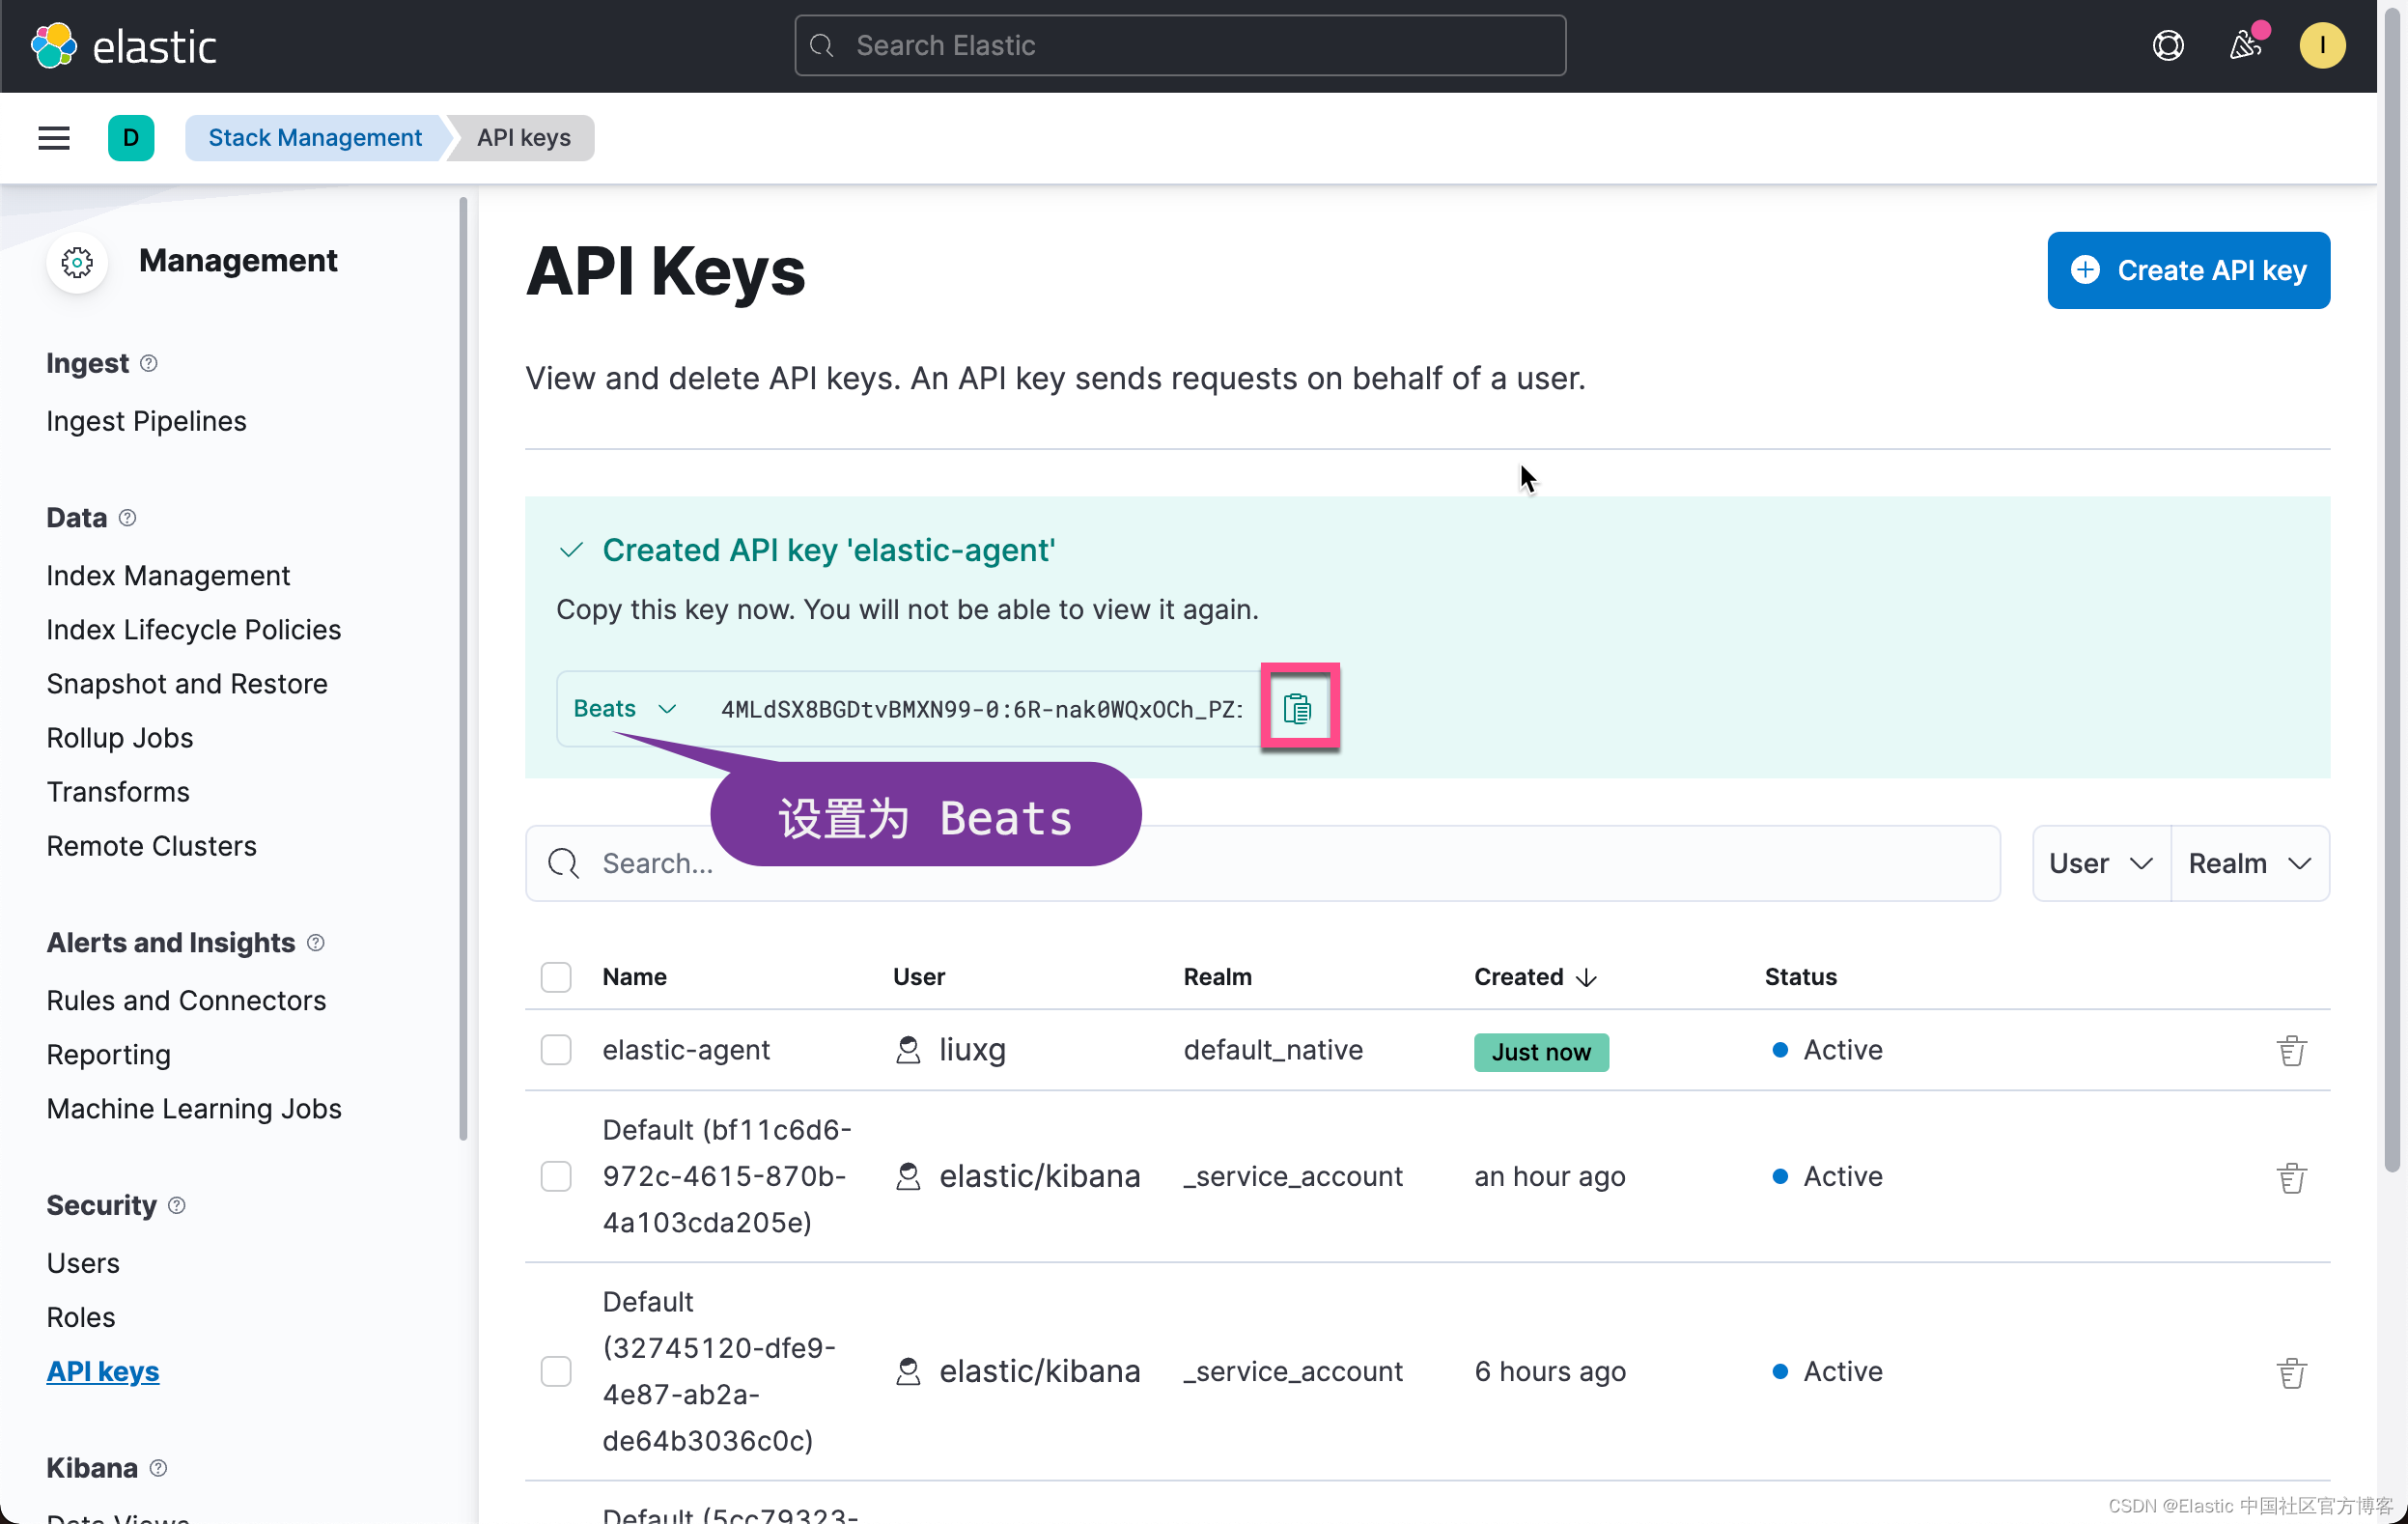The width and height of the screenshot is (2408, 1524).
Task: Go to Stack Management breadcrumb
Action: click(314, 138)
